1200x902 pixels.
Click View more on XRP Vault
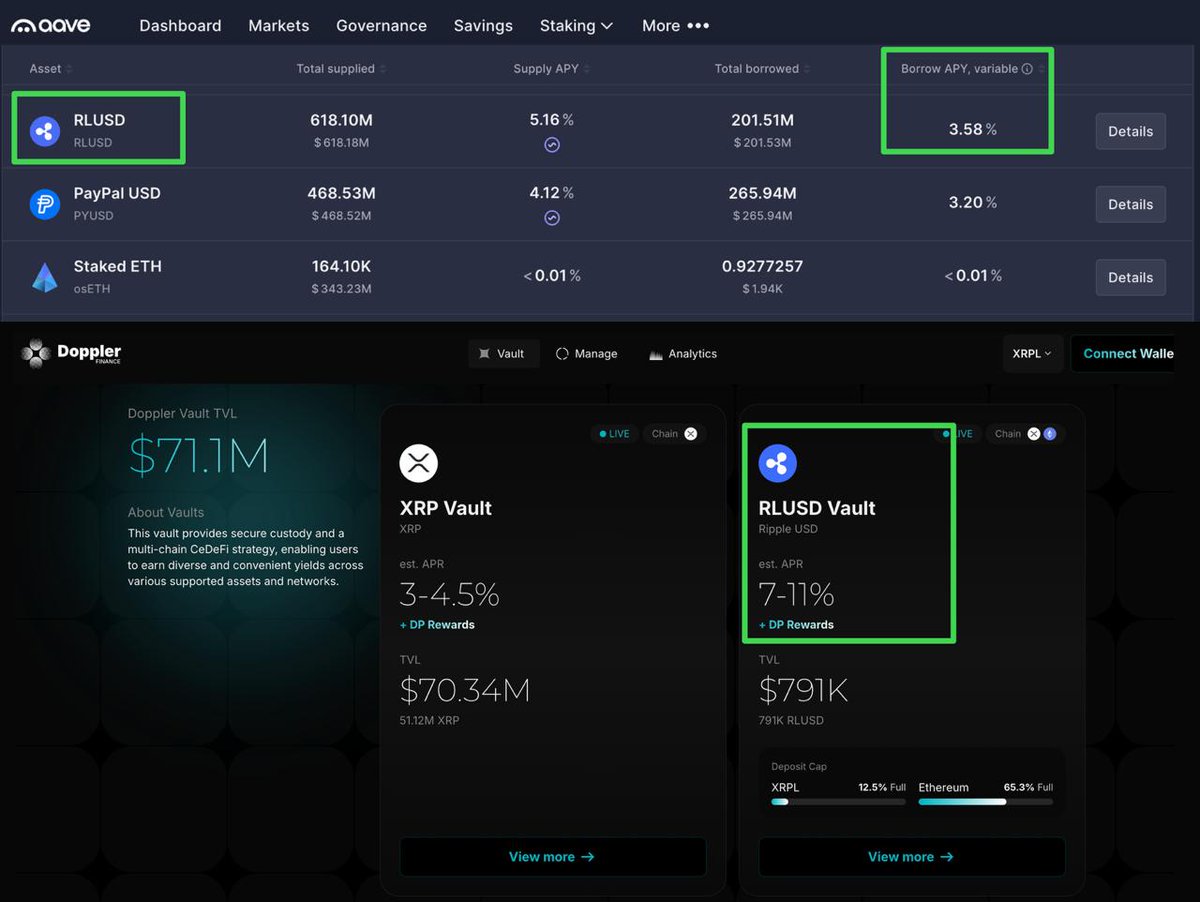552,857
